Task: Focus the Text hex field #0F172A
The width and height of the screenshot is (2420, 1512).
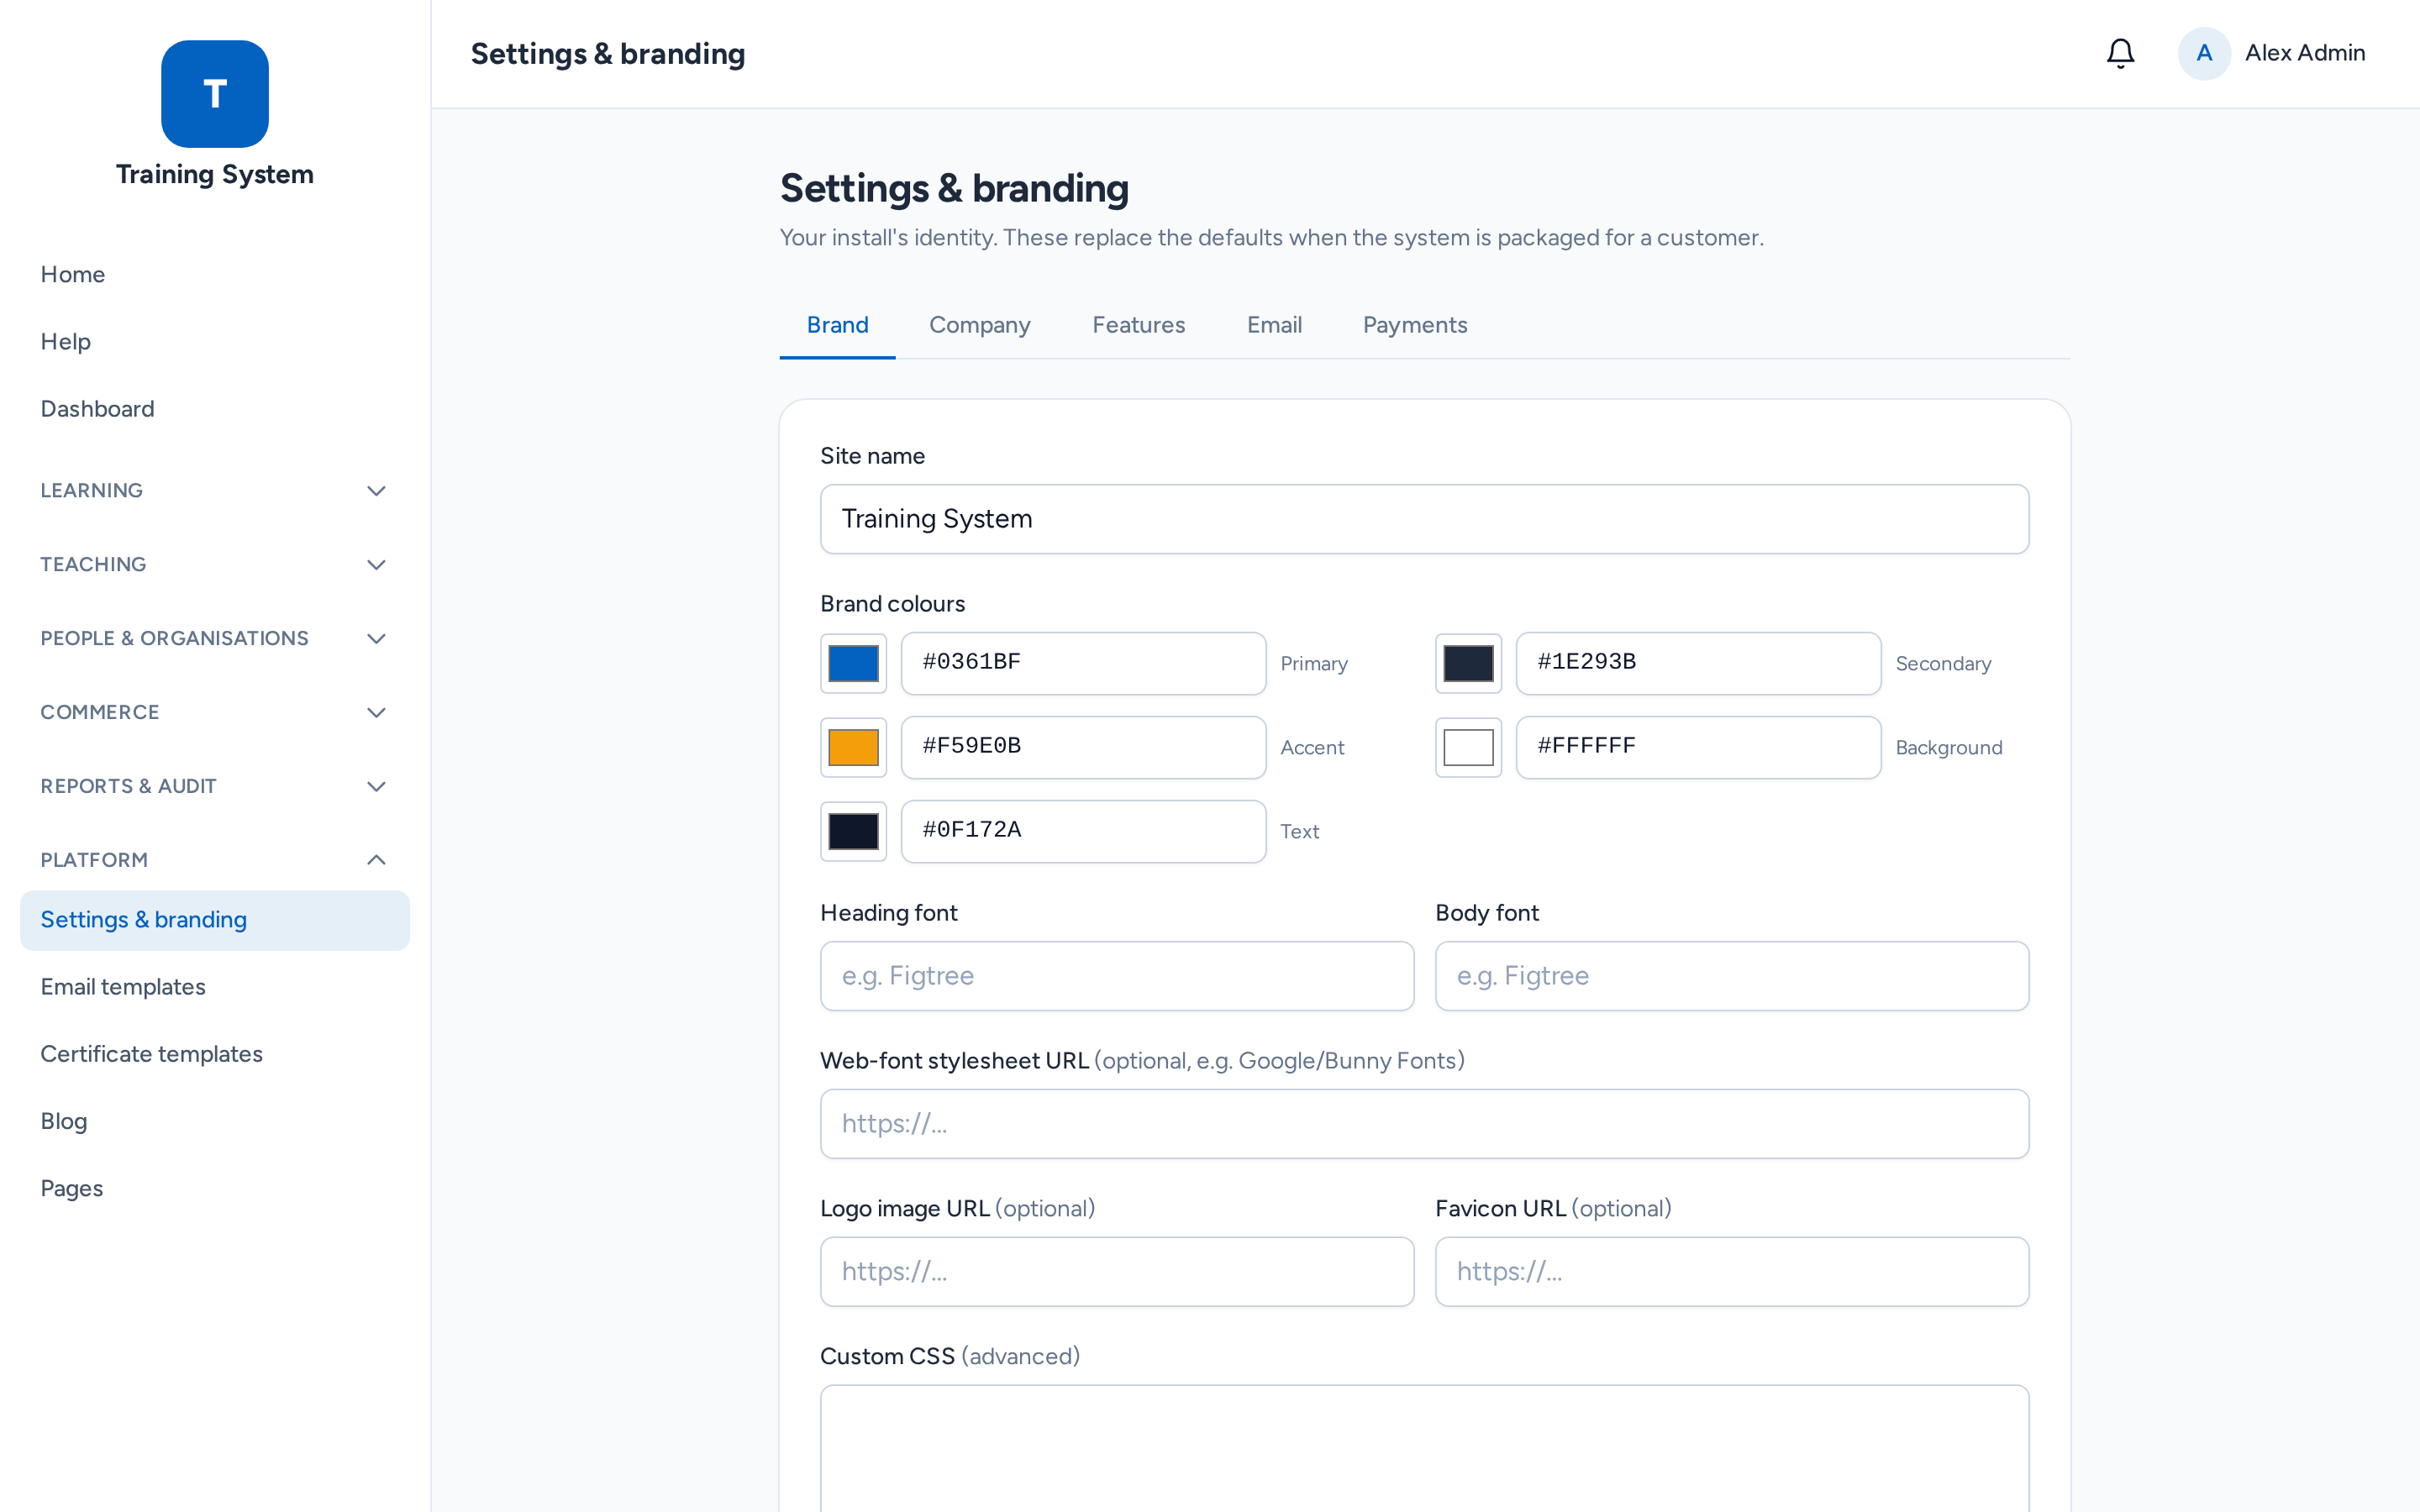Action: [1083, 831]
